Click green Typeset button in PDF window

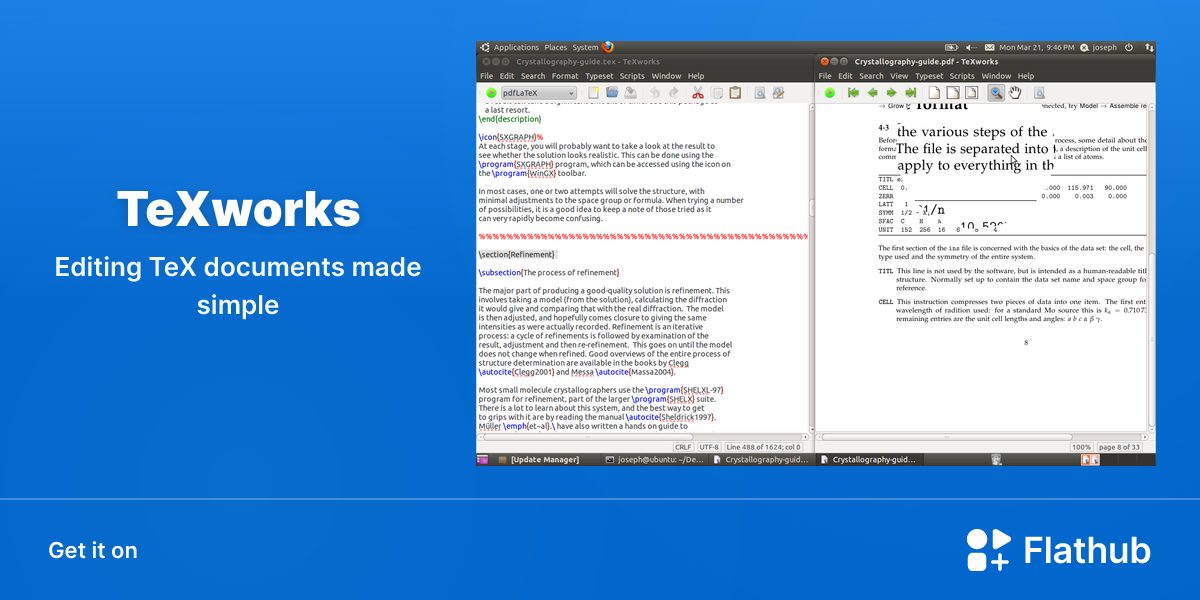(x=829, y=93)
